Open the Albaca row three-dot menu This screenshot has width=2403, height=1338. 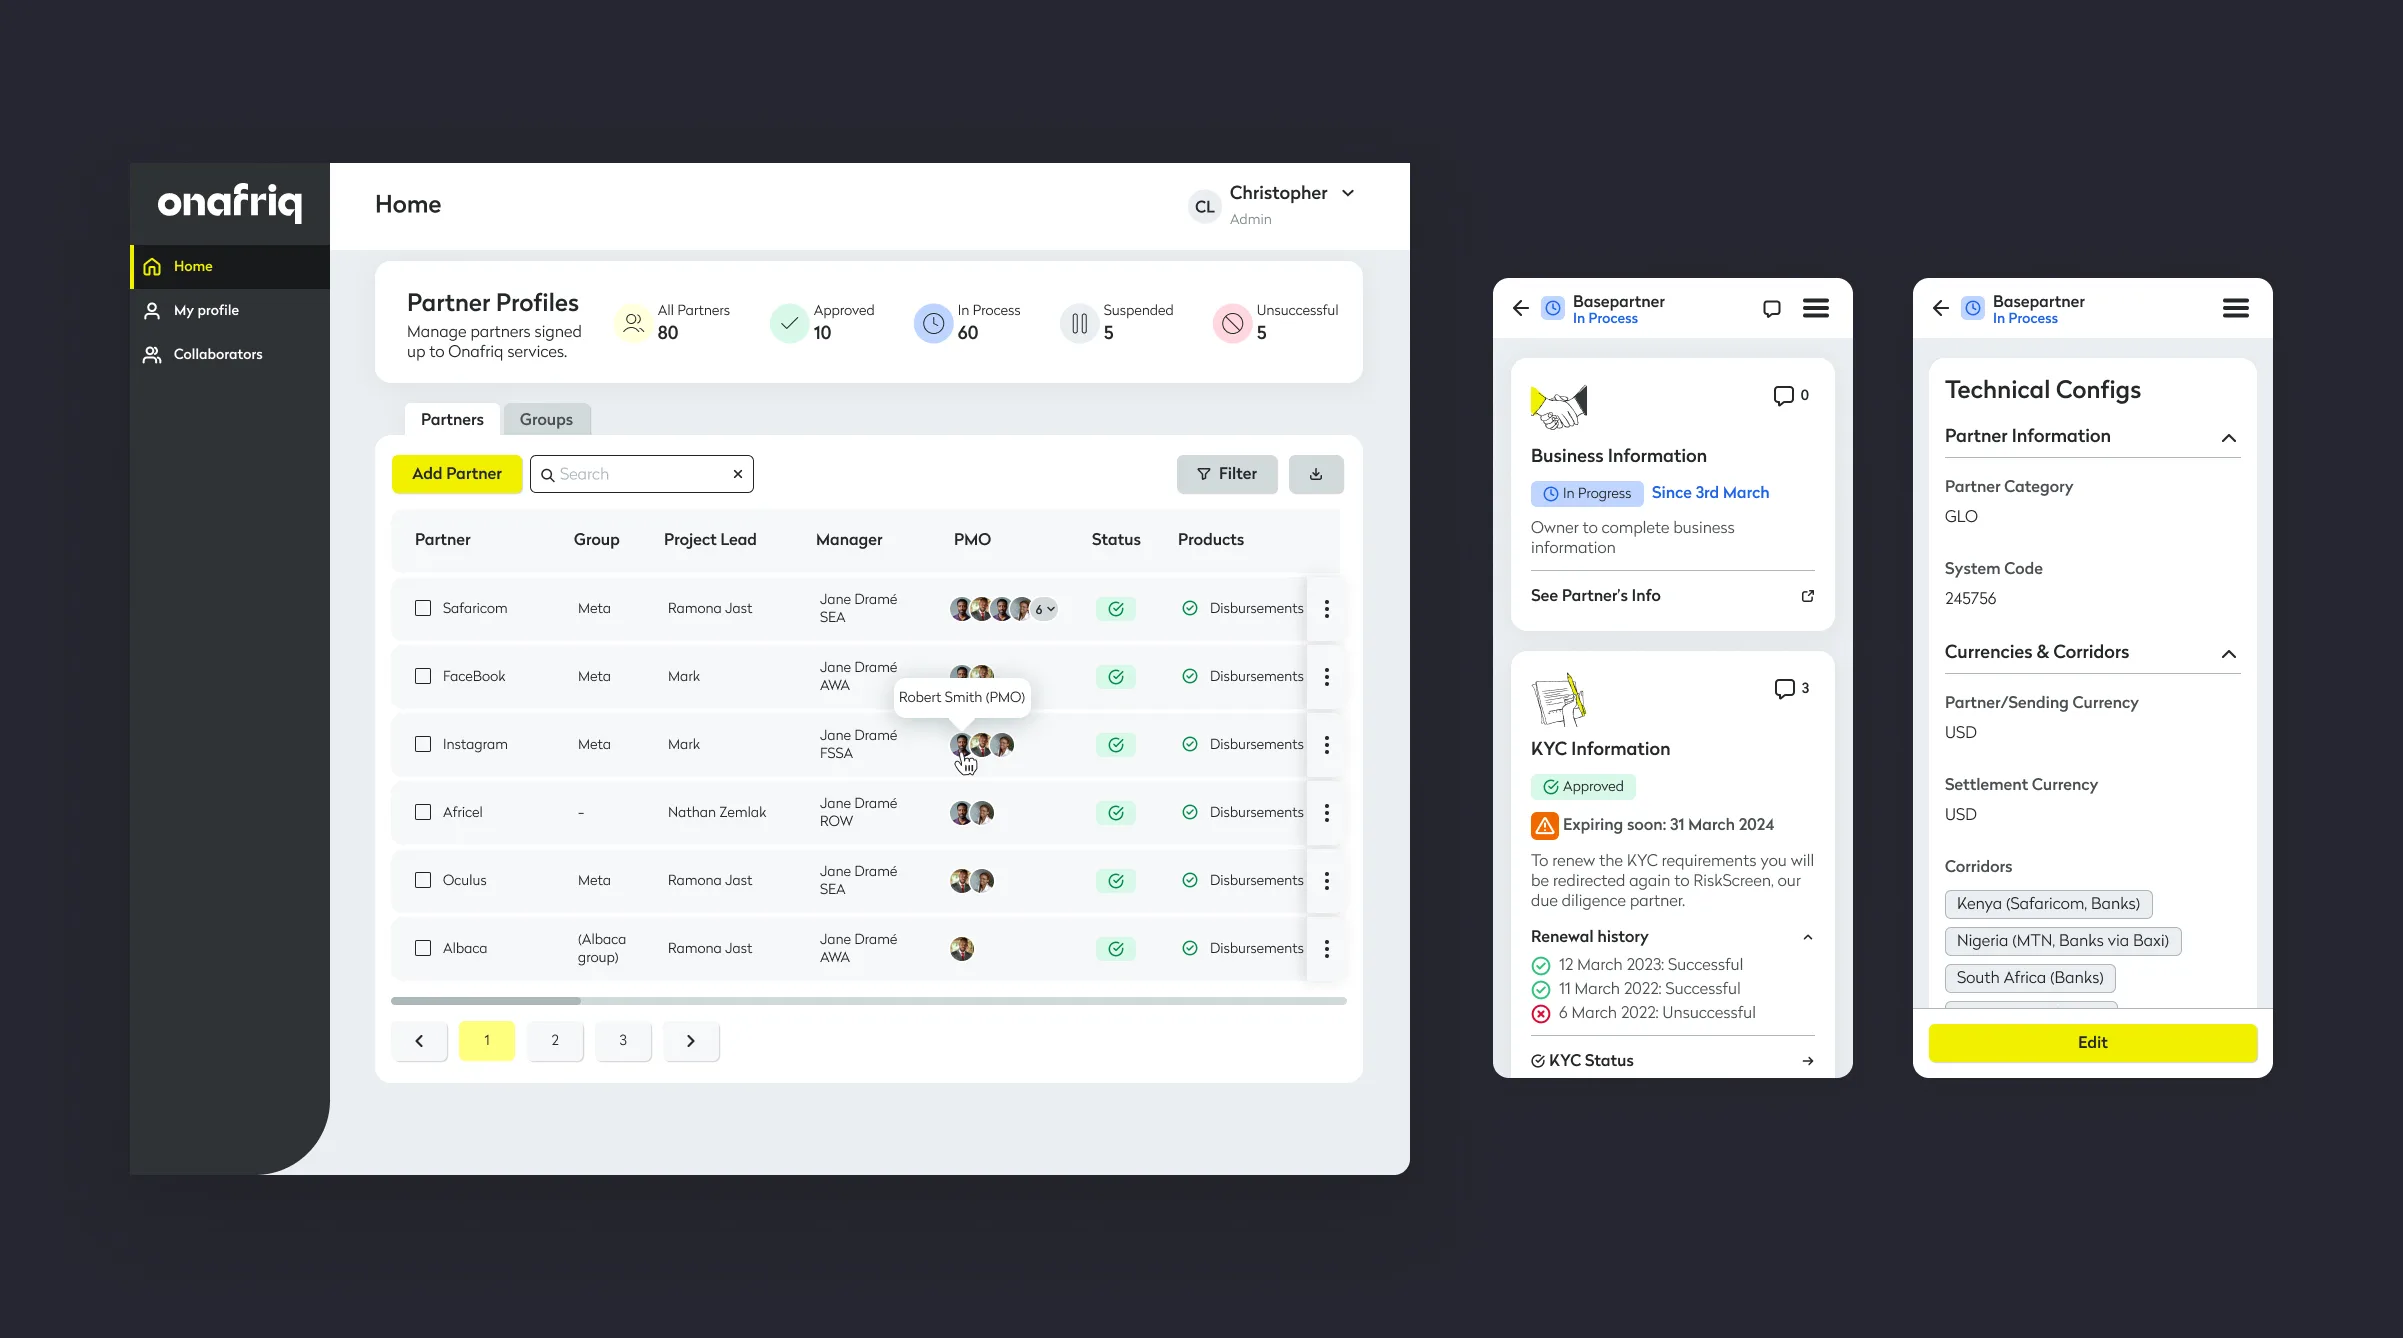tap(1327, 948)
